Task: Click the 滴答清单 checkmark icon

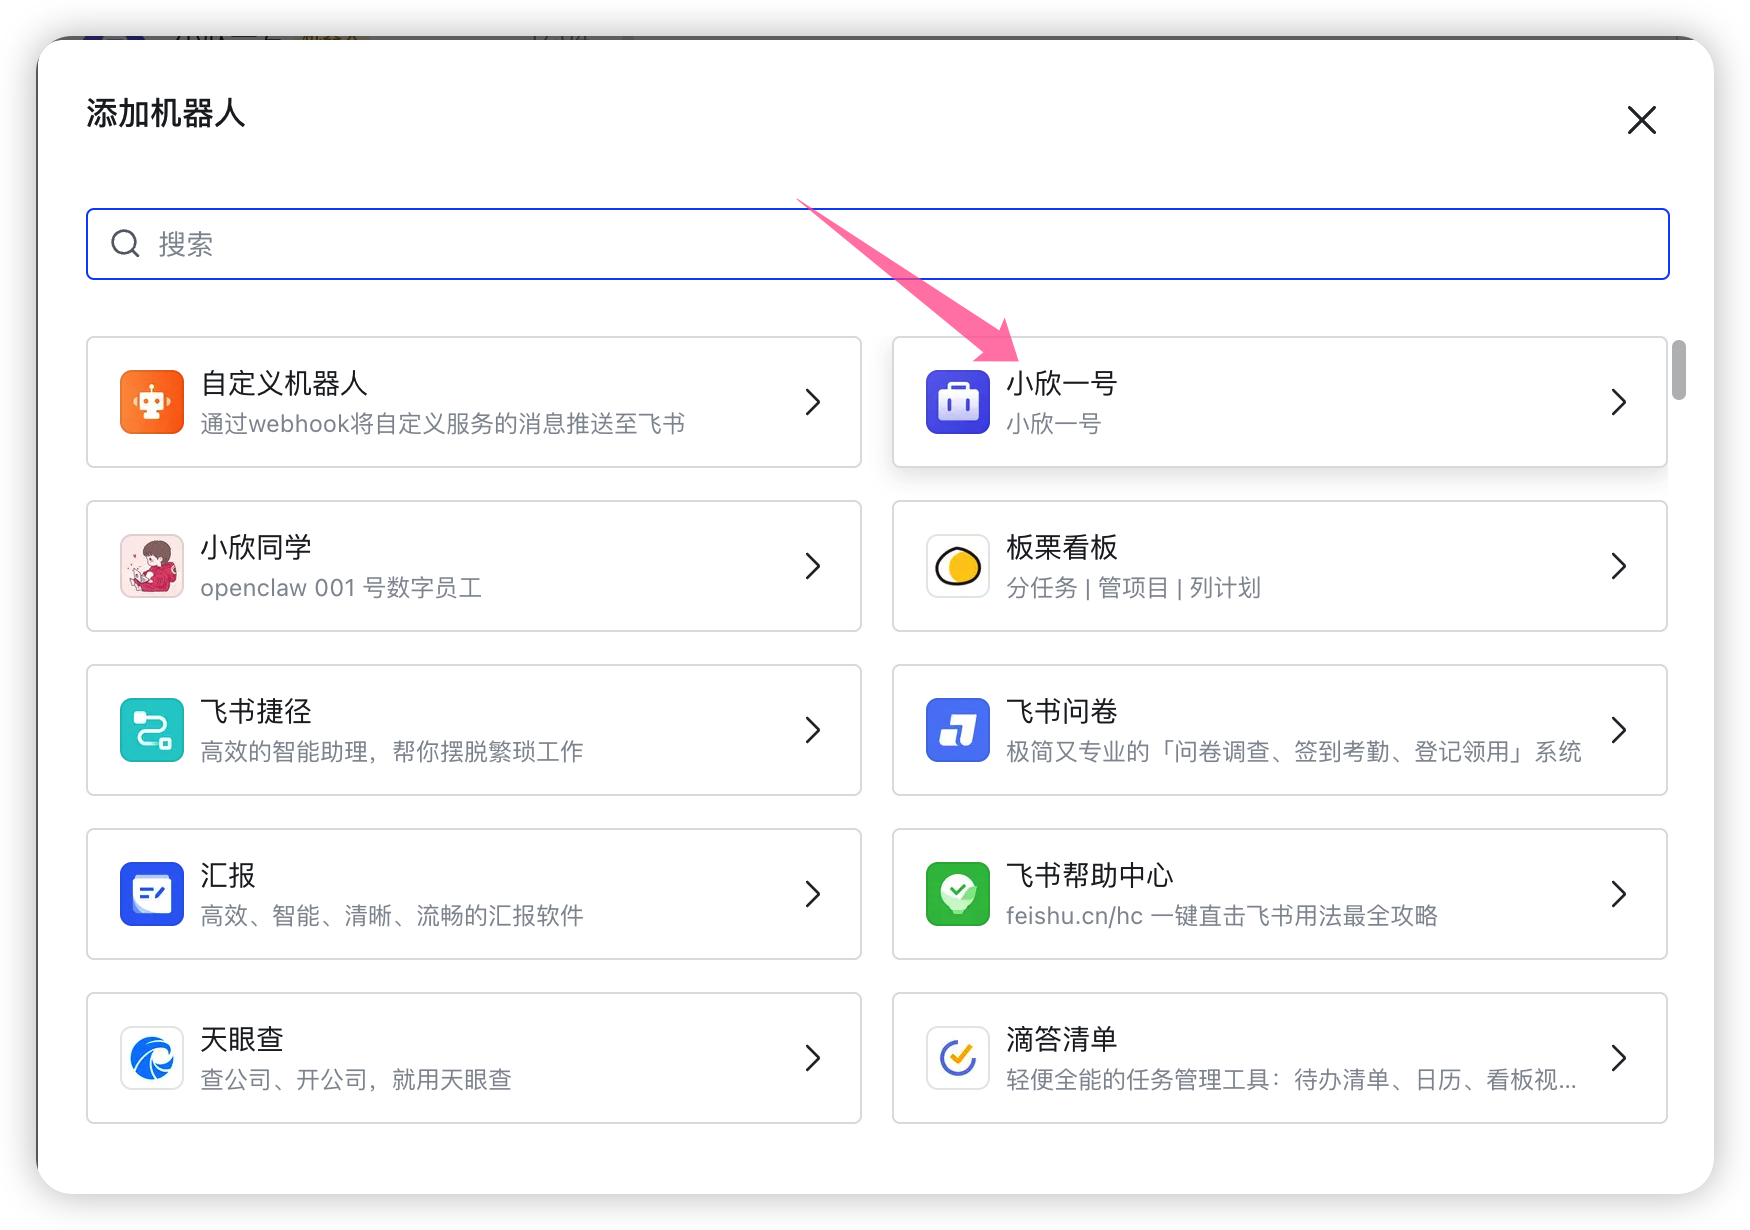Action: click(957, 1058)
